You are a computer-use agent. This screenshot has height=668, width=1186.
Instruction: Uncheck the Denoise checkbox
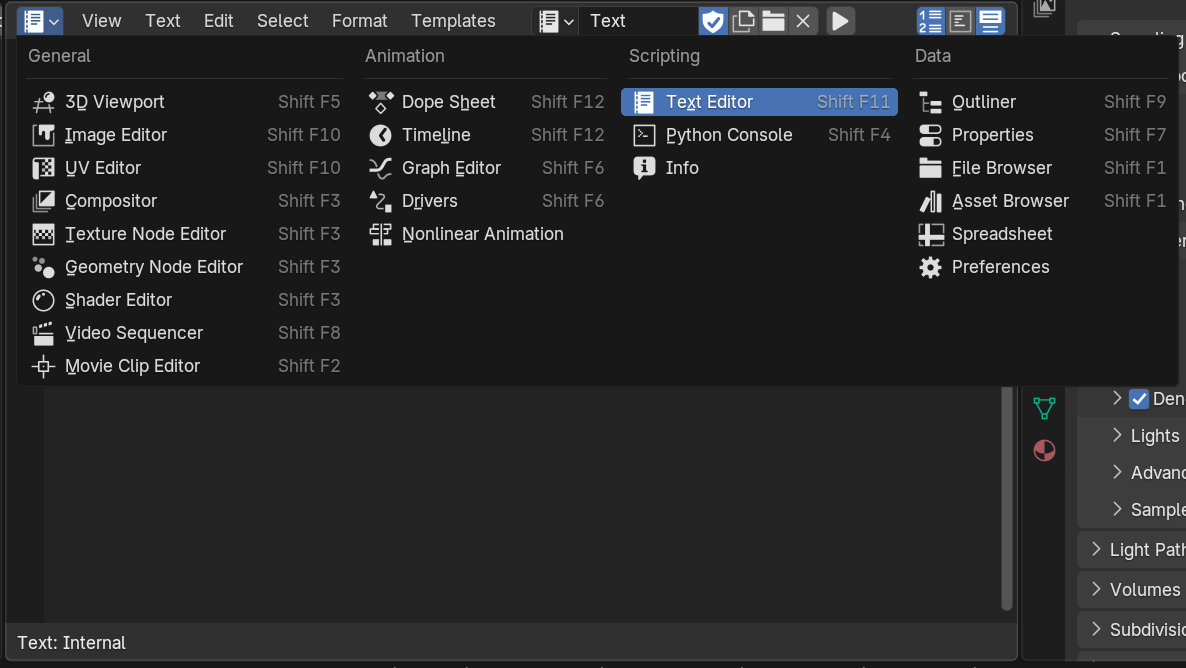click(1139, 399)
